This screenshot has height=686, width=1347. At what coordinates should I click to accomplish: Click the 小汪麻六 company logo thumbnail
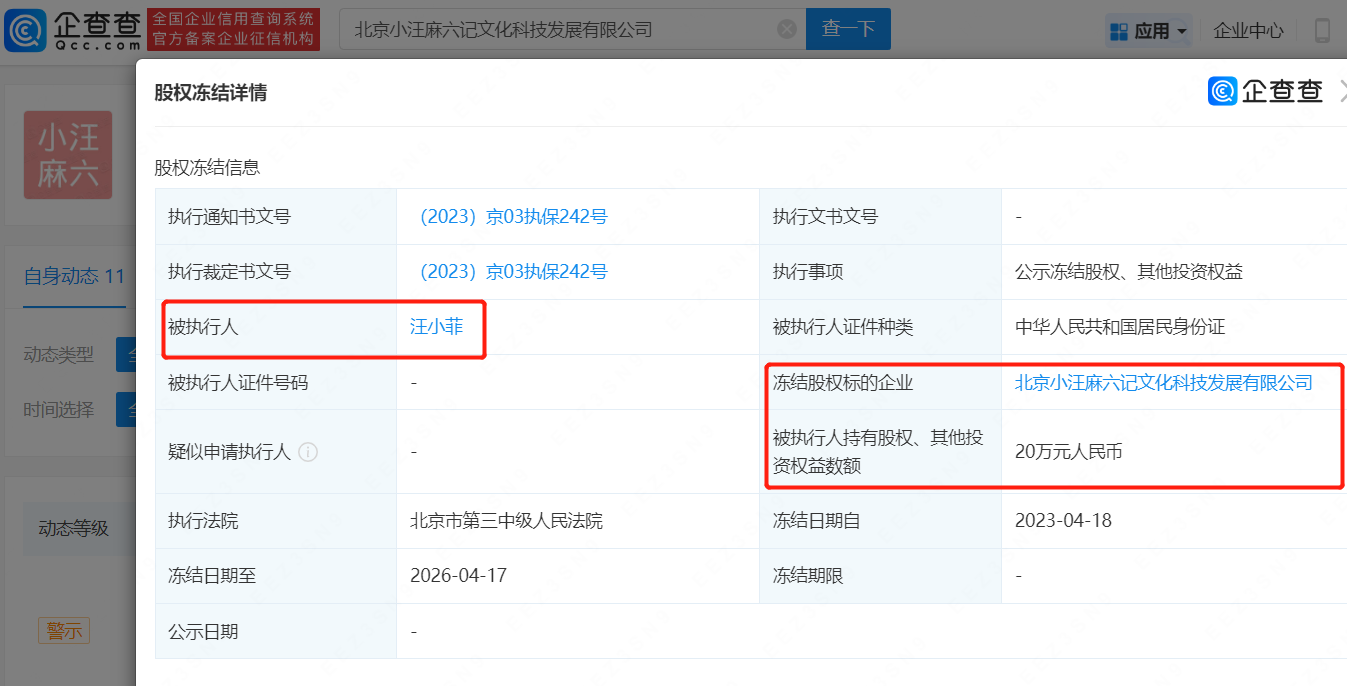tap(68, 155)
